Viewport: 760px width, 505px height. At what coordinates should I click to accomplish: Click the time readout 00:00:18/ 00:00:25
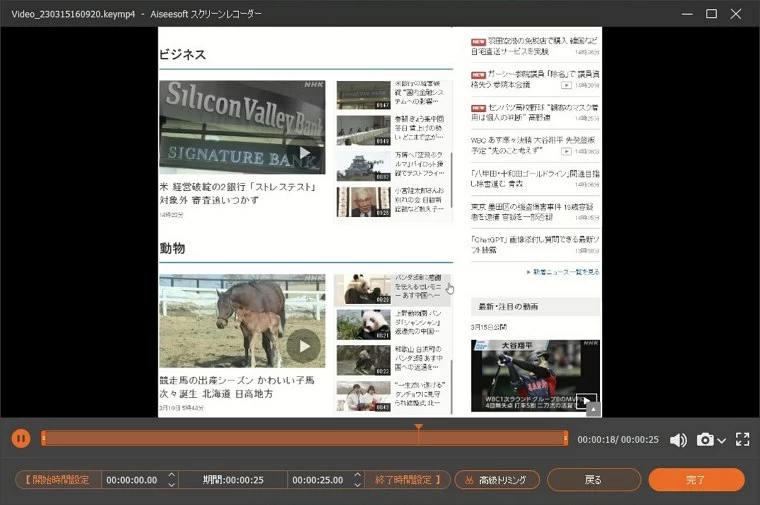618,440
